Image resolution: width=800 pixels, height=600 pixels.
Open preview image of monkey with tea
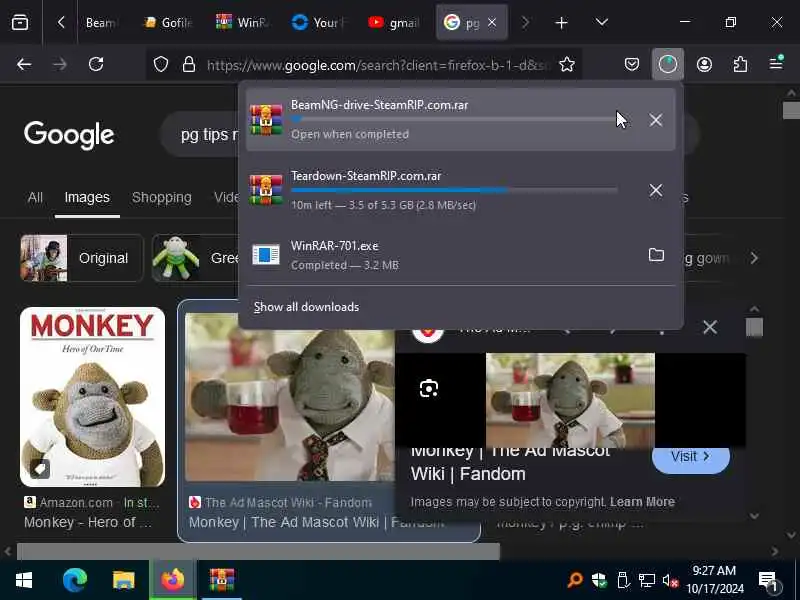click(570, 400)
